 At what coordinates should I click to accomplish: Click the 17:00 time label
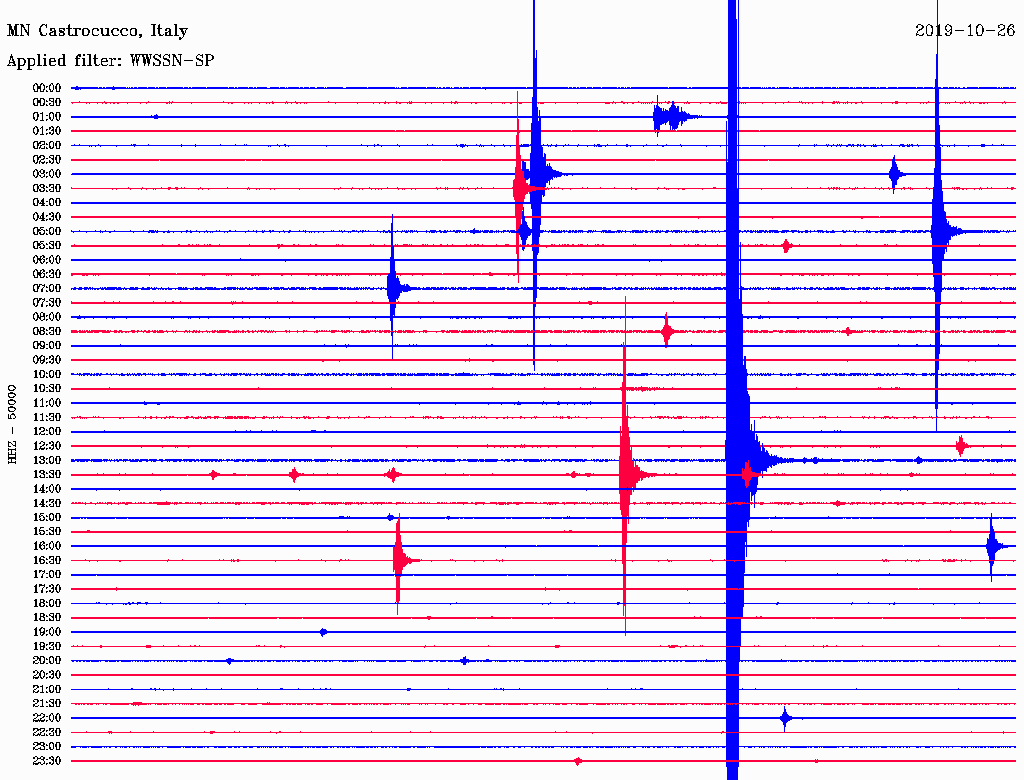pos(47,575)
